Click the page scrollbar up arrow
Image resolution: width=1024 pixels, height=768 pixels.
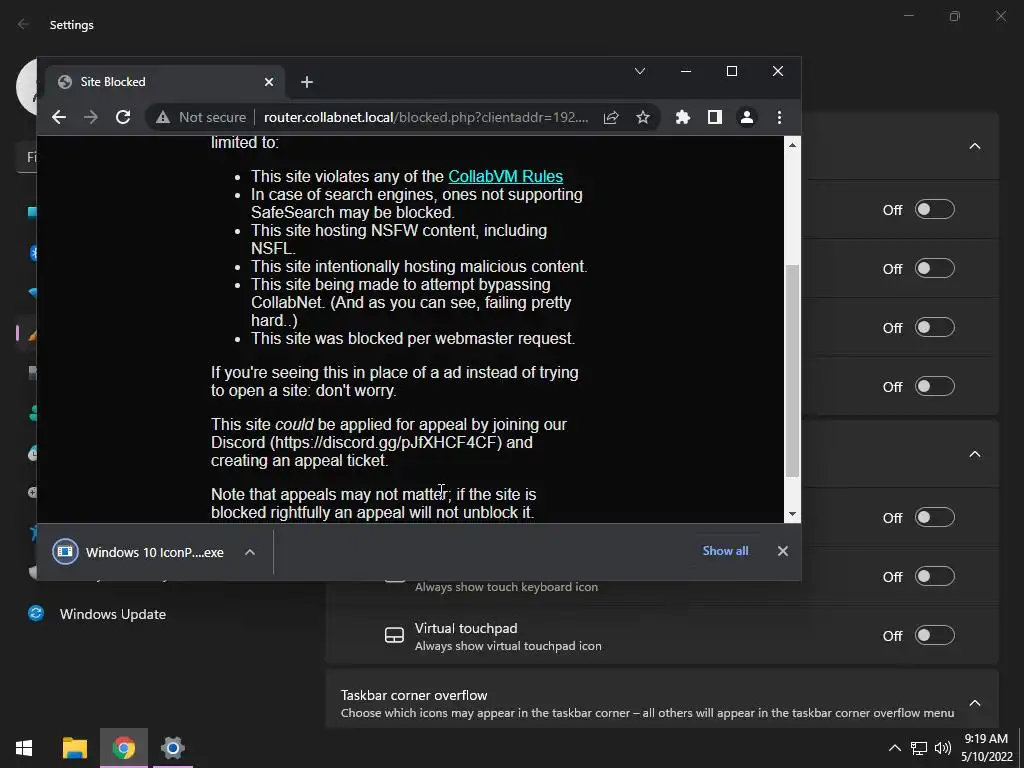click(792, 145)
